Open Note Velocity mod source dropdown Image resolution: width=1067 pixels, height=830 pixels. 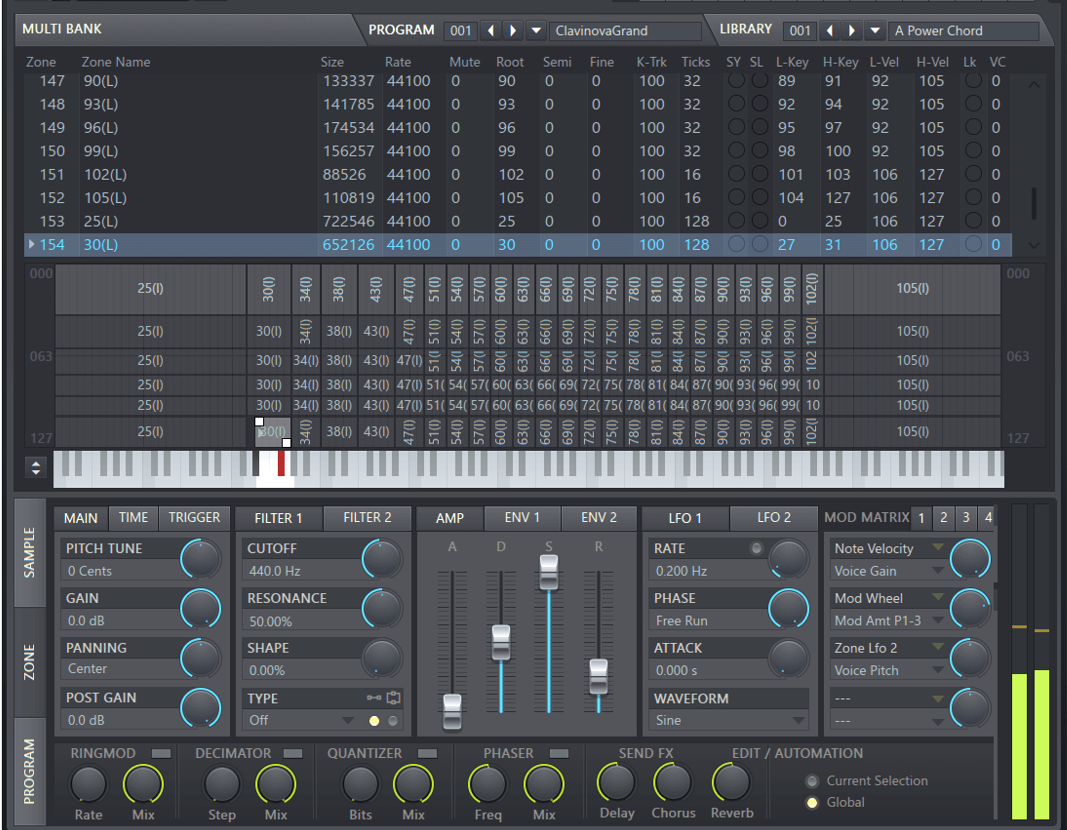(x=938, y=548)
